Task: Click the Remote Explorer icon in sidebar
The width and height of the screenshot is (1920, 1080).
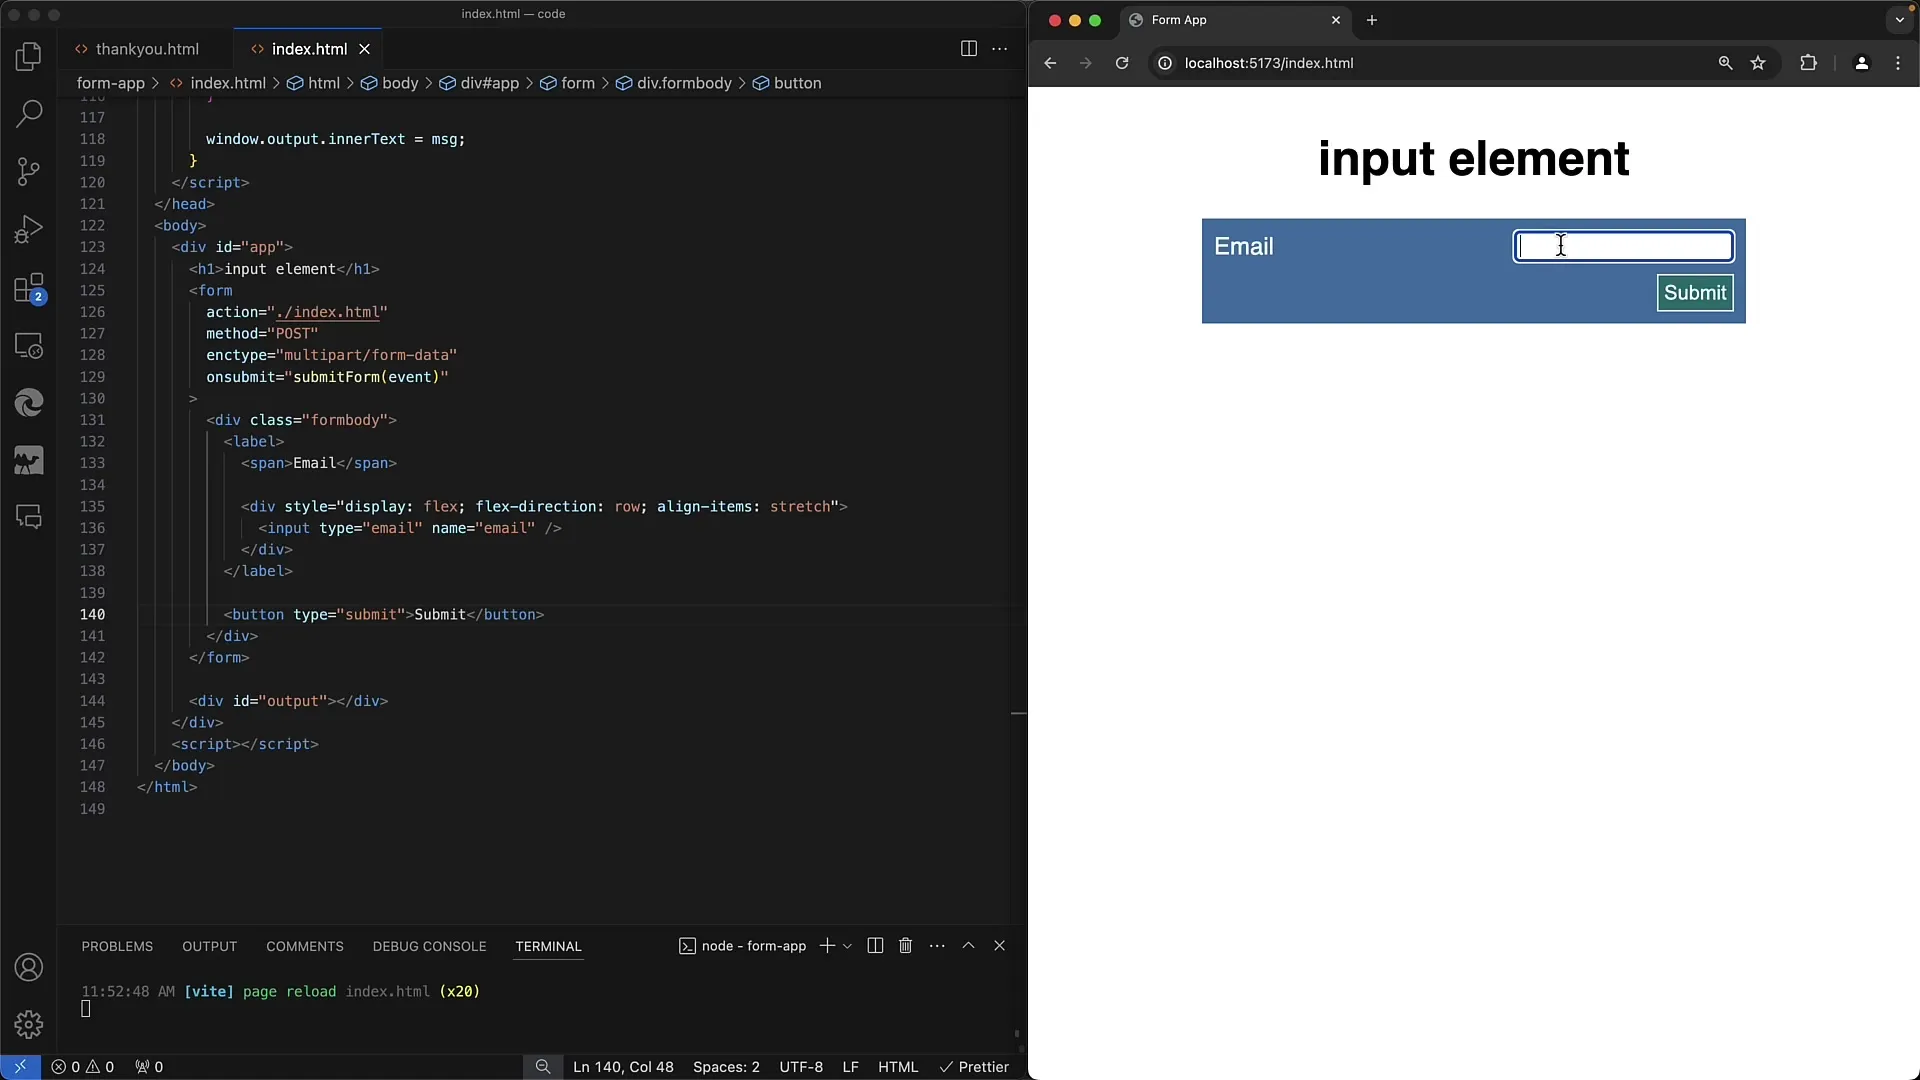Action: pyautogui.click(x=29, y=345)
